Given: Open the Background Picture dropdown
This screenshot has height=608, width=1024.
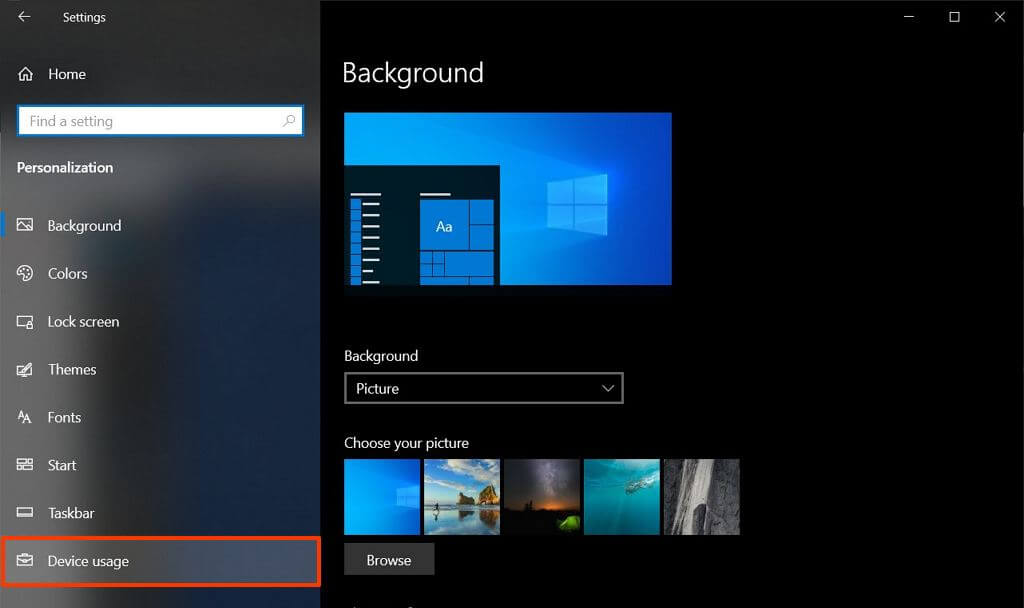Looking at the screenshot, I should 484,388.
